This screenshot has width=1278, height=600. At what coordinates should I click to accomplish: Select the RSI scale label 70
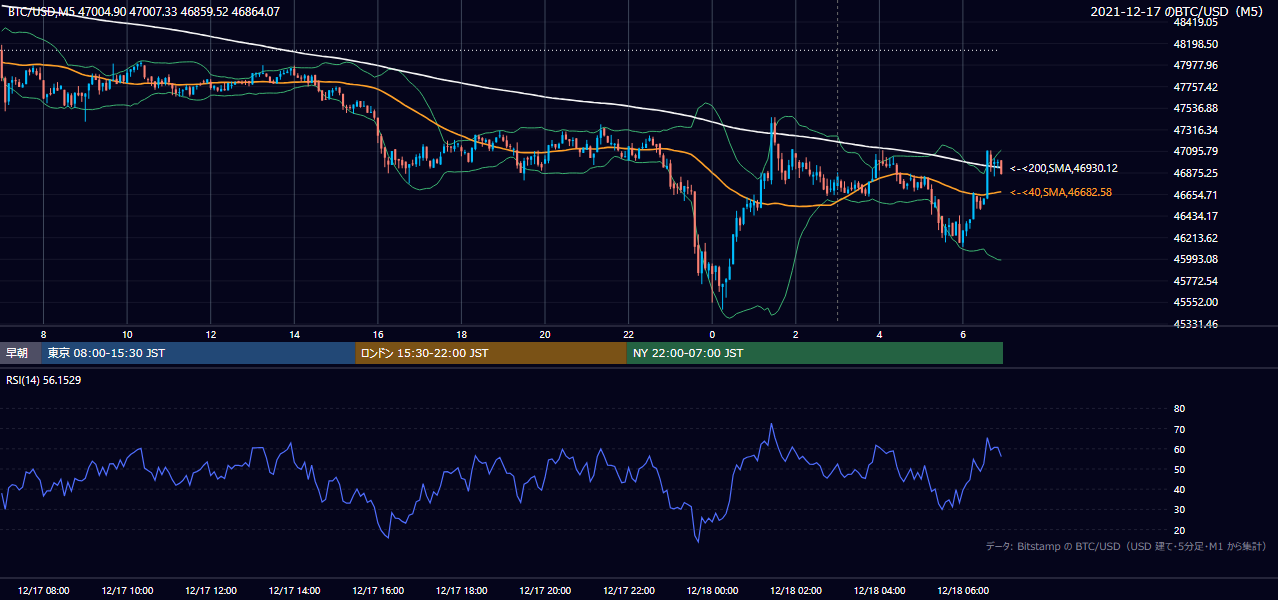(1179, 429)
